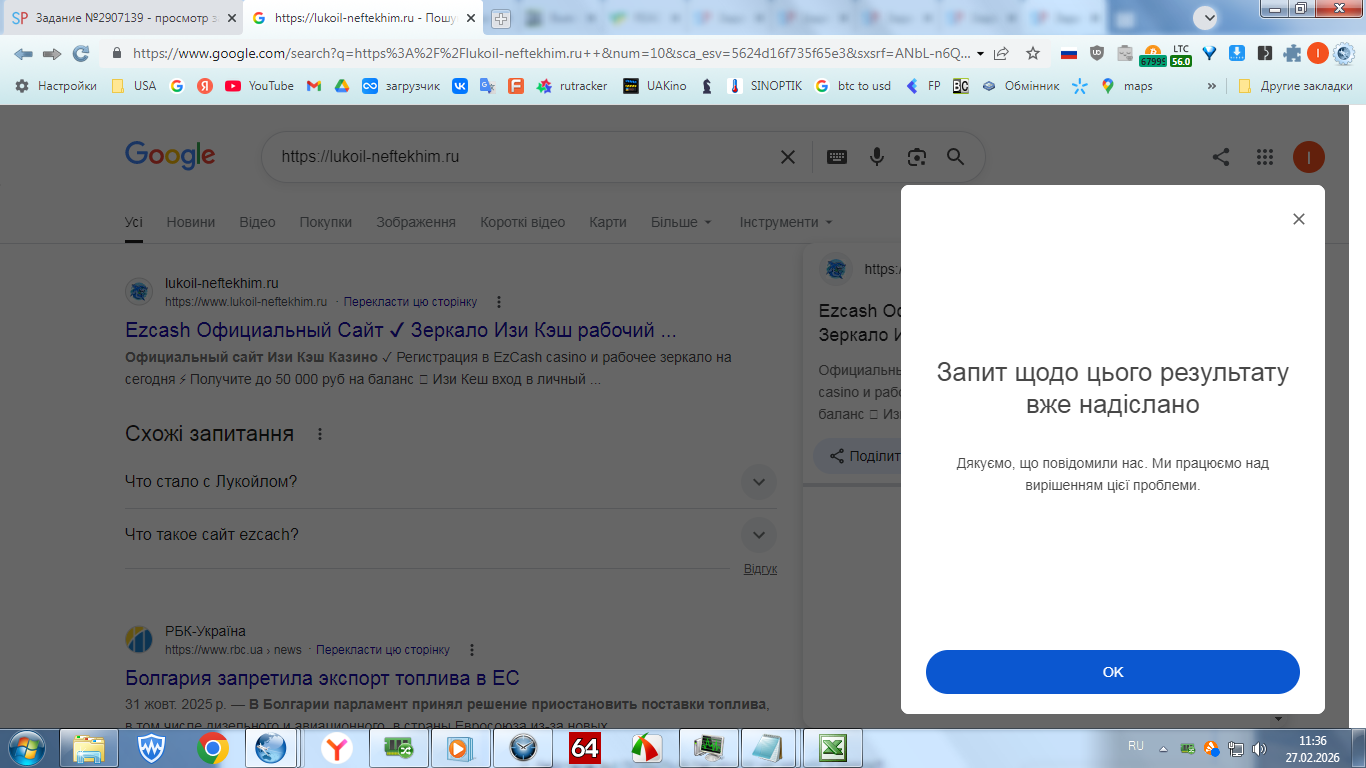Screen dimensions: 1366x768
Task: Show more bookmarks with the chevron
Action: tap(1212, 86)
